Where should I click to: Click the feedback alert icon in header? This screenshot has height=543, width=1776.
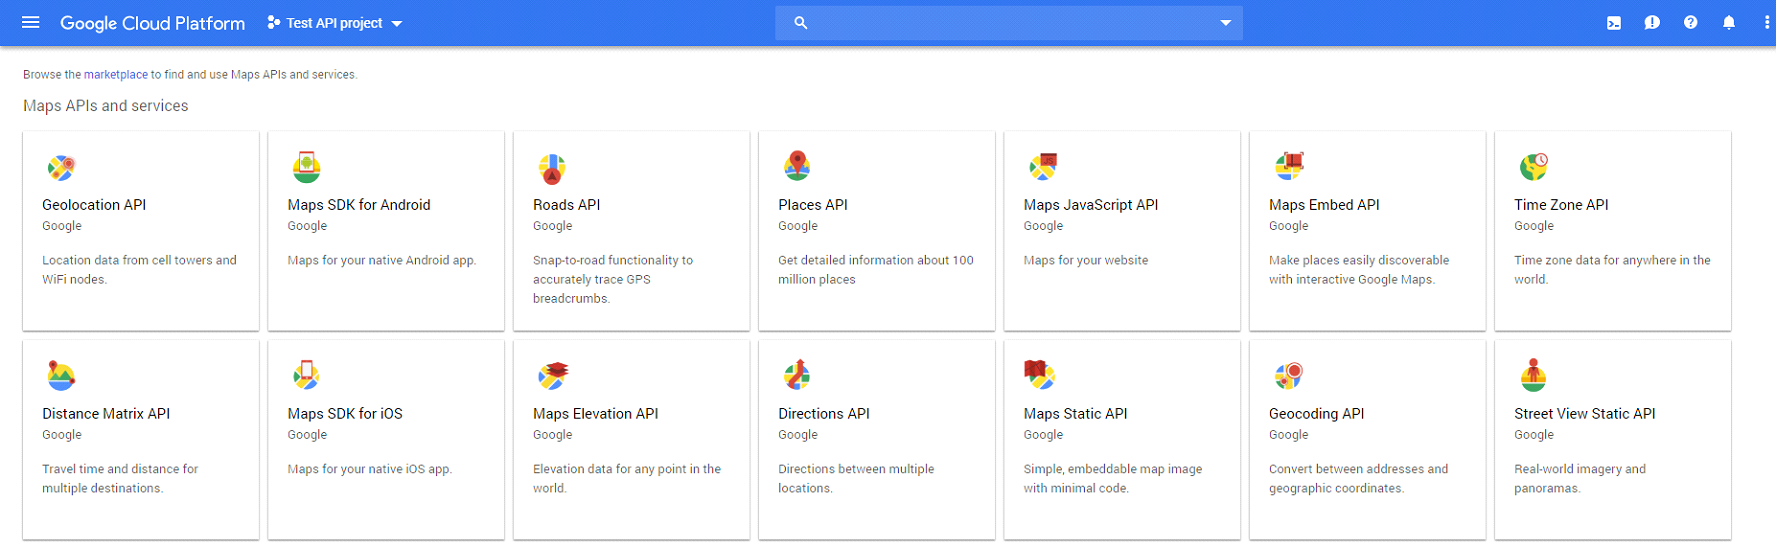tap(1651, 23)
